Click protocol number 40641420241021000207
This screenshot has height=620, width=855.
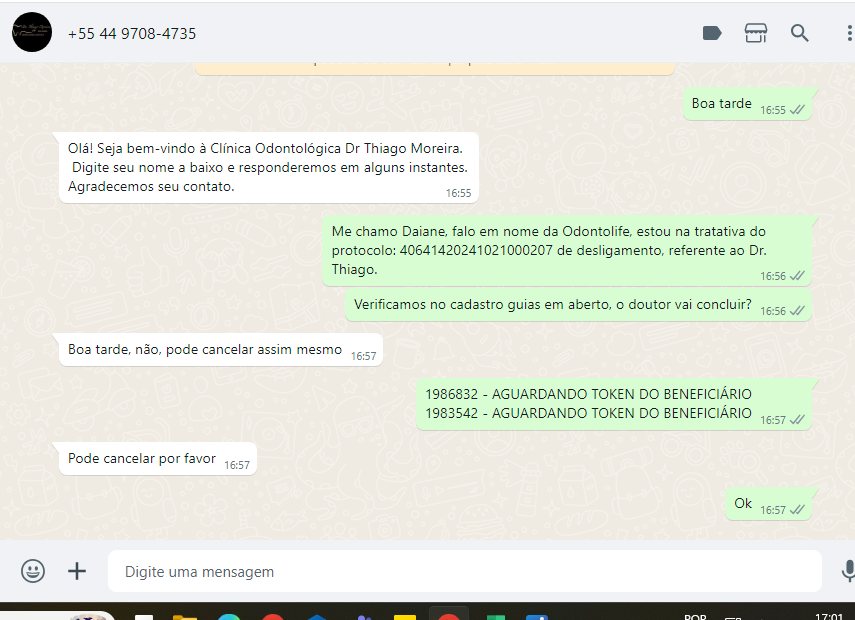[476, 250]
